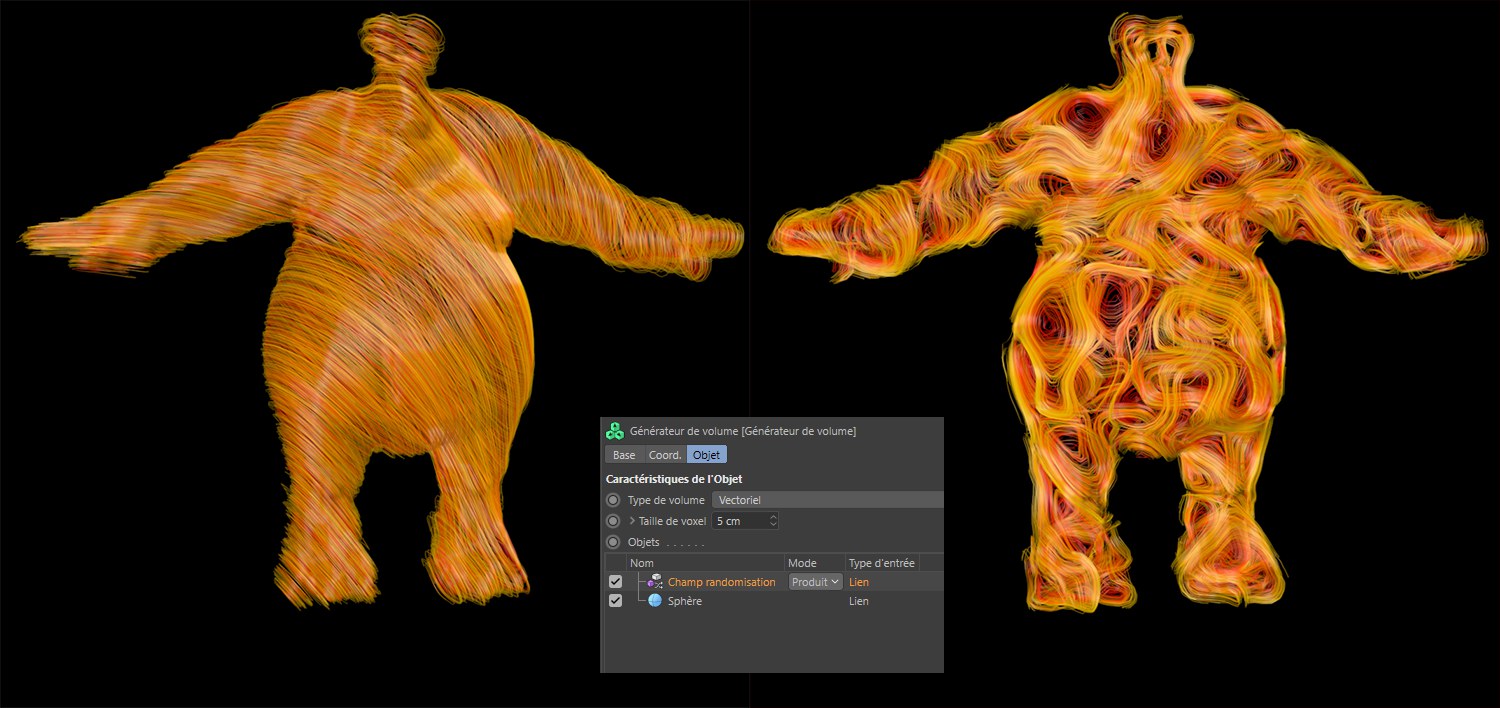Screen dimensions: 1500x708
Task: Switch to the Base tab
Action: [624, 455]
